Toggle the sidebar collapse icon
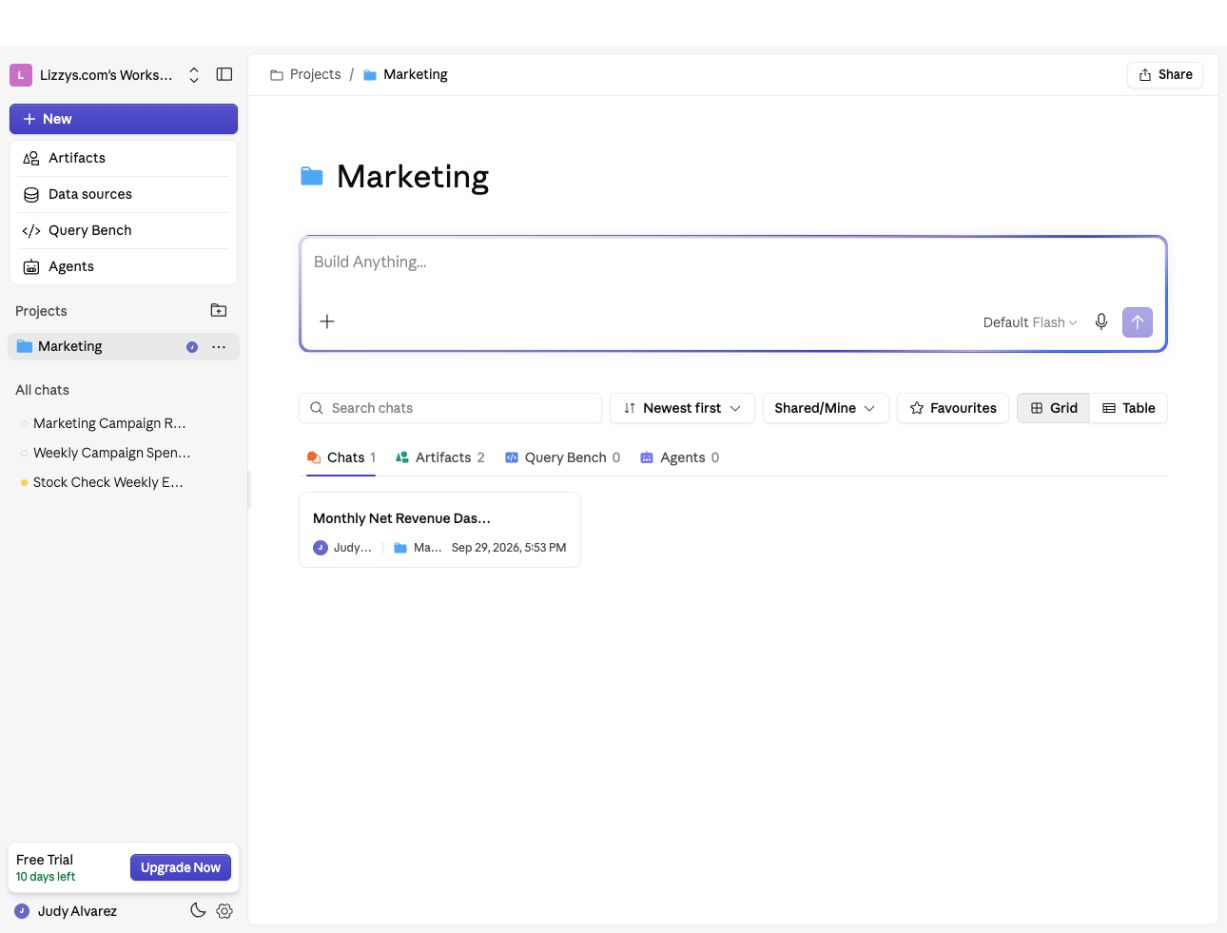Screen dimensions: 1227x933 click(x=224, y=75)
